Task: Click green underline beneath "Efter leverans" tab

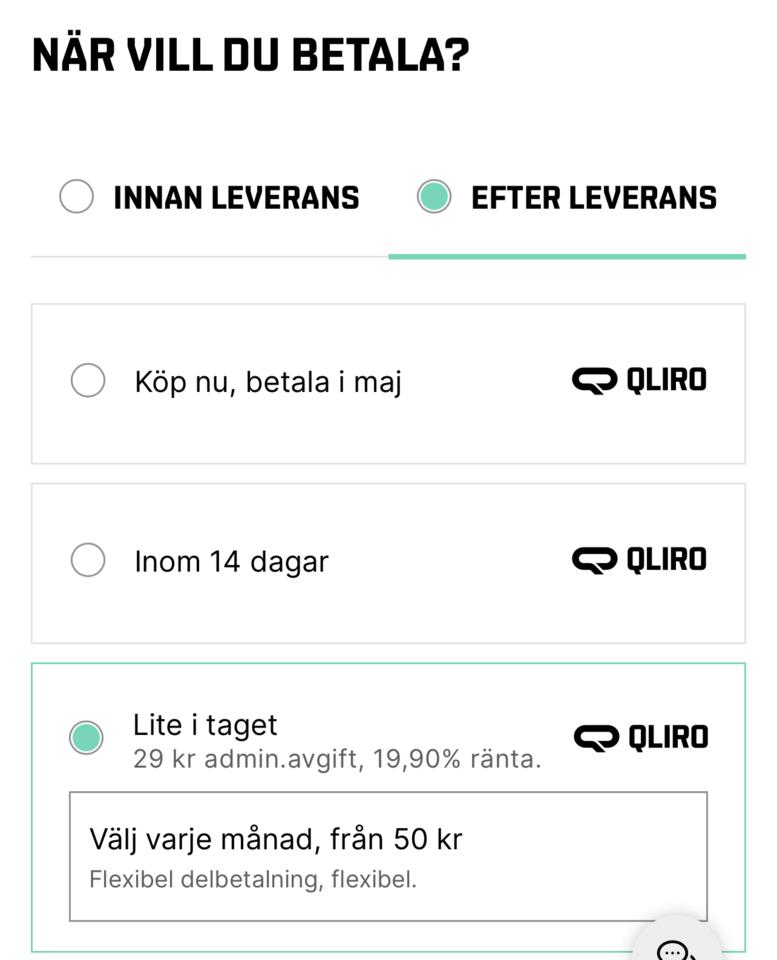Action: click(x=567, y=257)
